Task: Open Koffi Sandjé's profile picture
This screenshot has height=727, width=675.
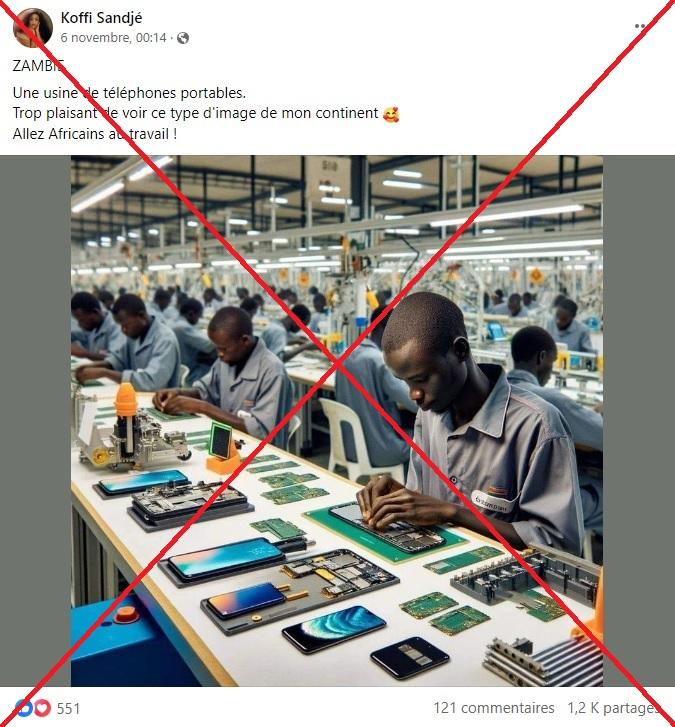Action: click(x=32, y=27)
